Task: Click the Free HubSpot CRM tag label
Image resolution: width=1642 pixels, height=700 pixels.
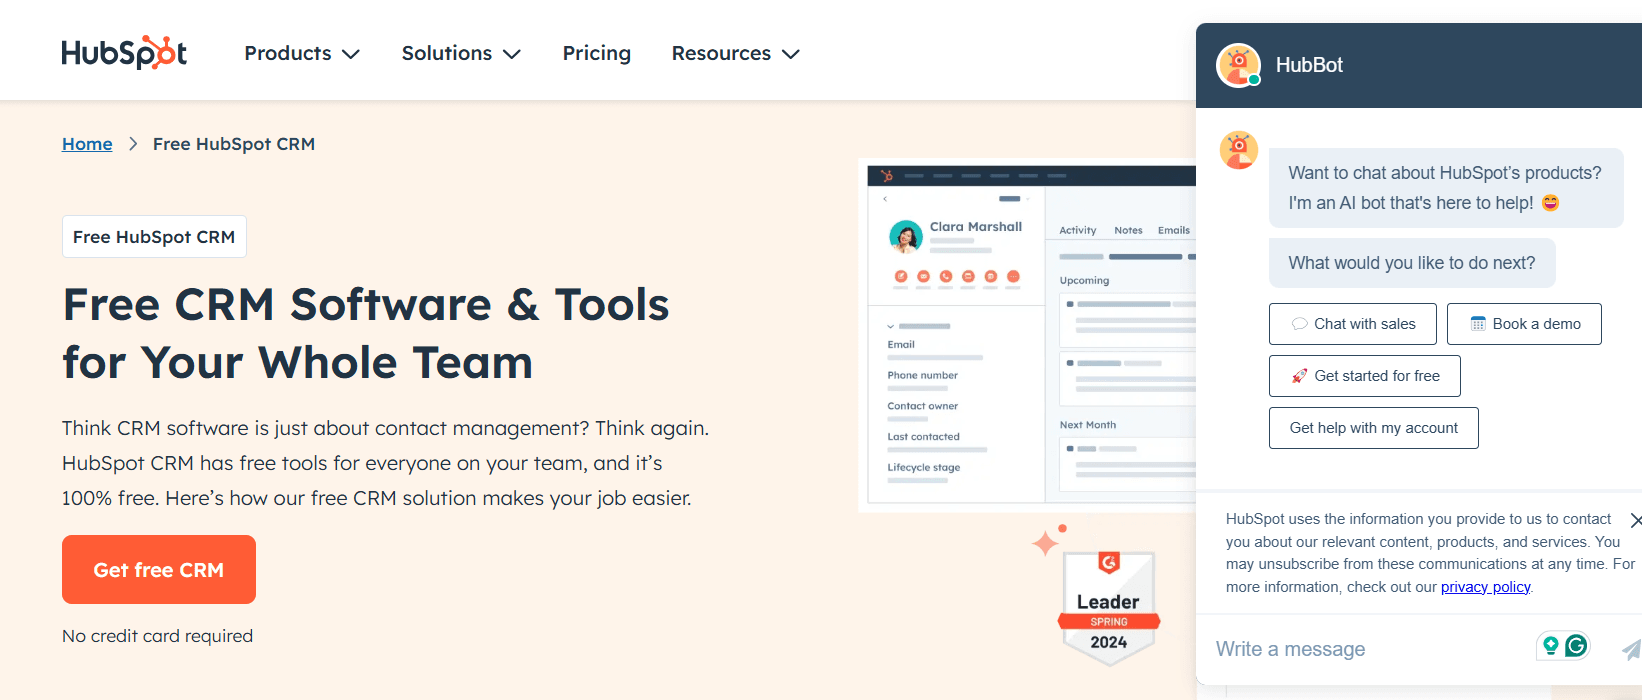Action: (154, 237)
